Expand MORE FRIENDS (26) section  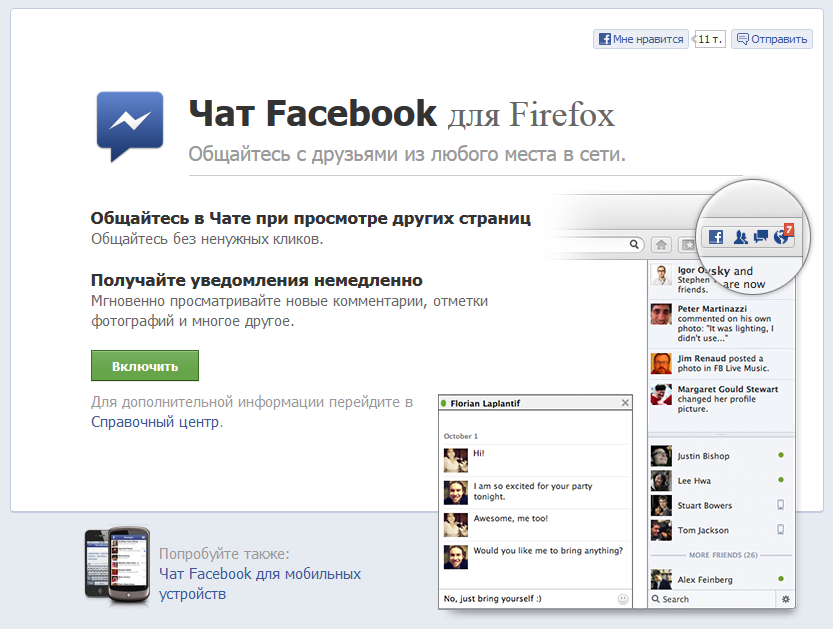click(x=722, y=555)
